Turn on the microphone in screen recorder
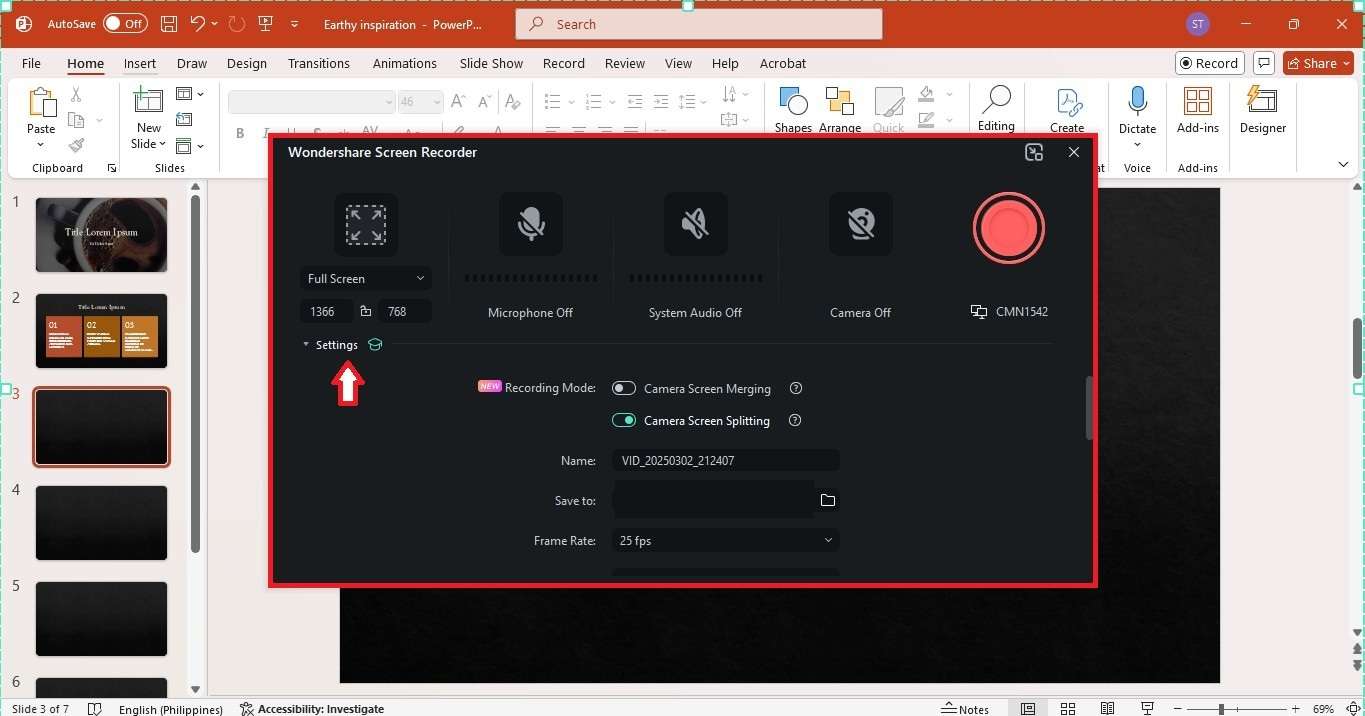Viewport: 1365px width, 716px height. (530, 225)
